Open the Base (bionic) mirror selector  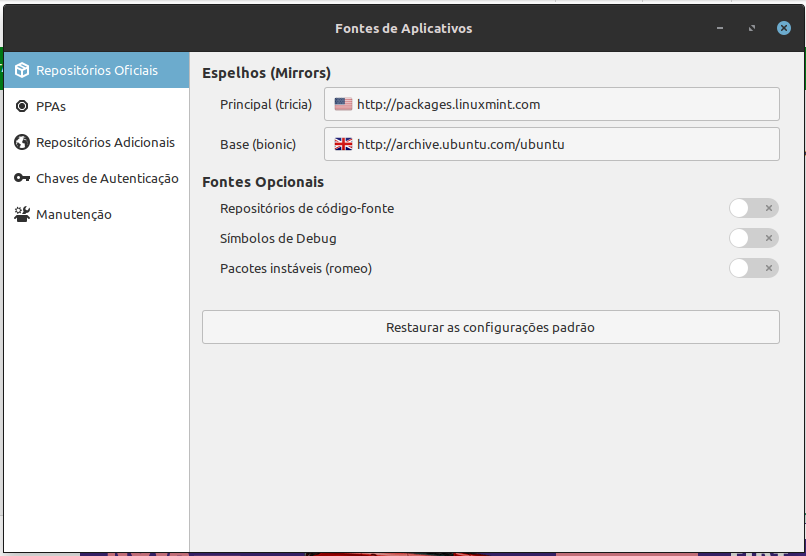(552, 144)
